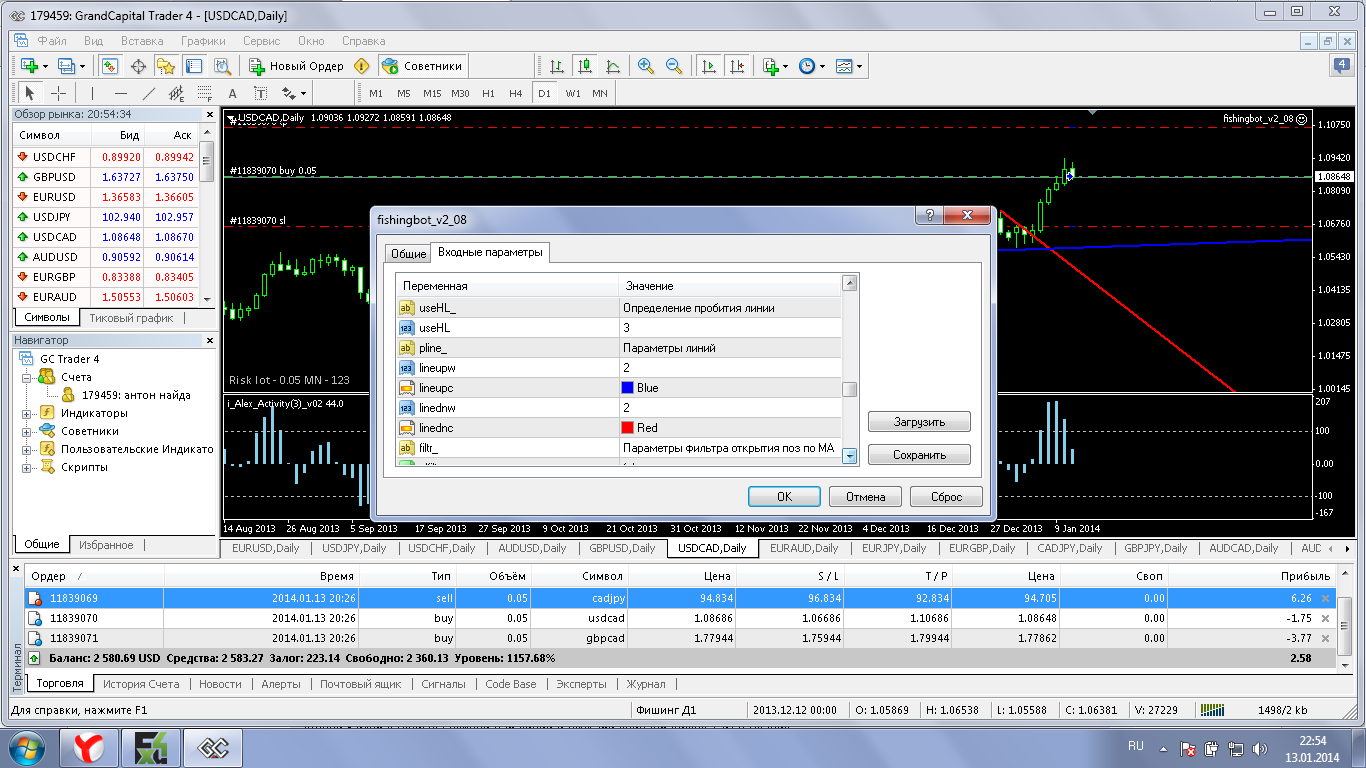Toggle the Советники auto-trading button
The image size is (1366, 768).
[423, 66]
